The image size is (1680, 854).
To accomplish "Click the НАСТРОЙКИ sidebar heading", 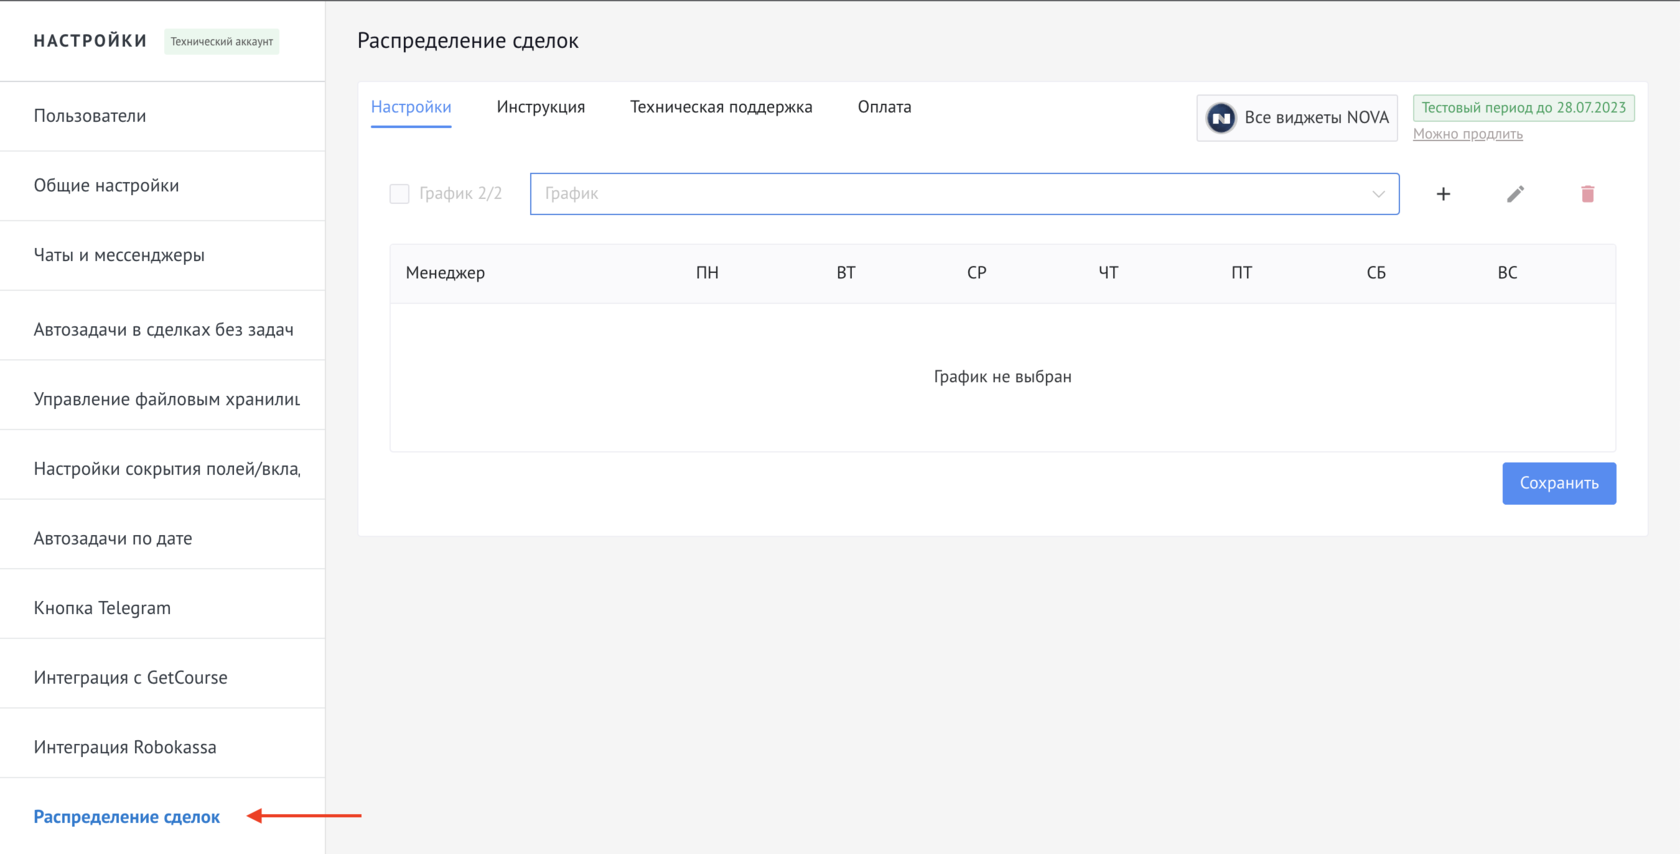I will click(x=90, y=41).
